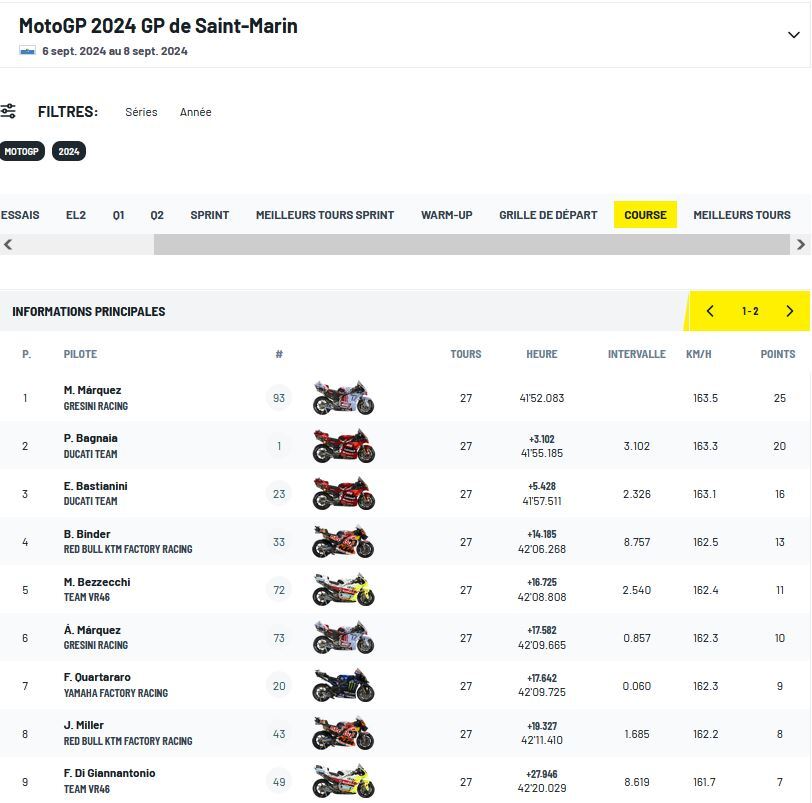Click the horizontal tabs scrollbar thumb
This screenshot has height=803, width=812.
[x=472, y=244]
